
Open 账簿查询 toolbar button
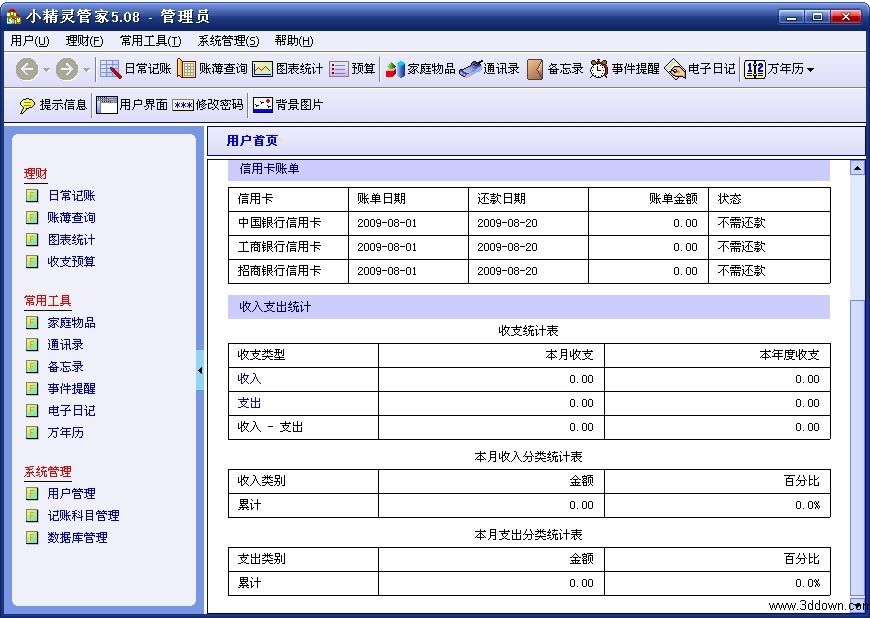pos(212,69)
